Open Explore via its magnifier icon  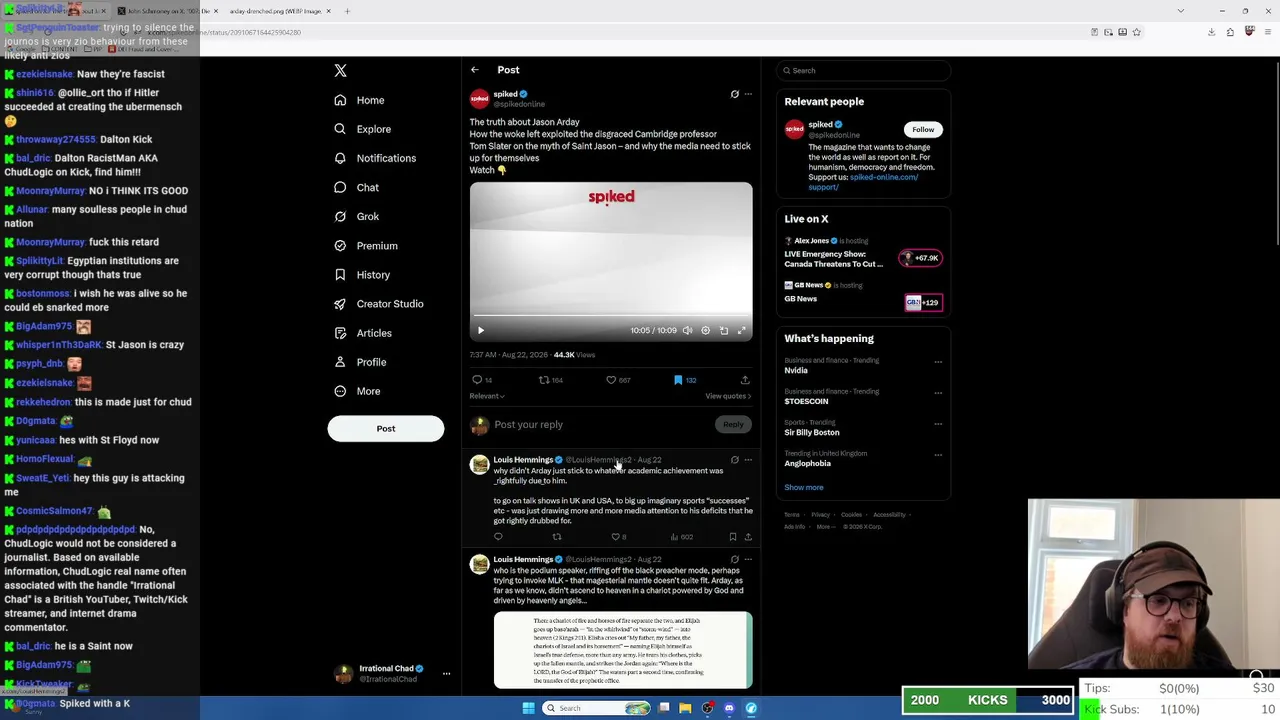(x=340, y=129)
